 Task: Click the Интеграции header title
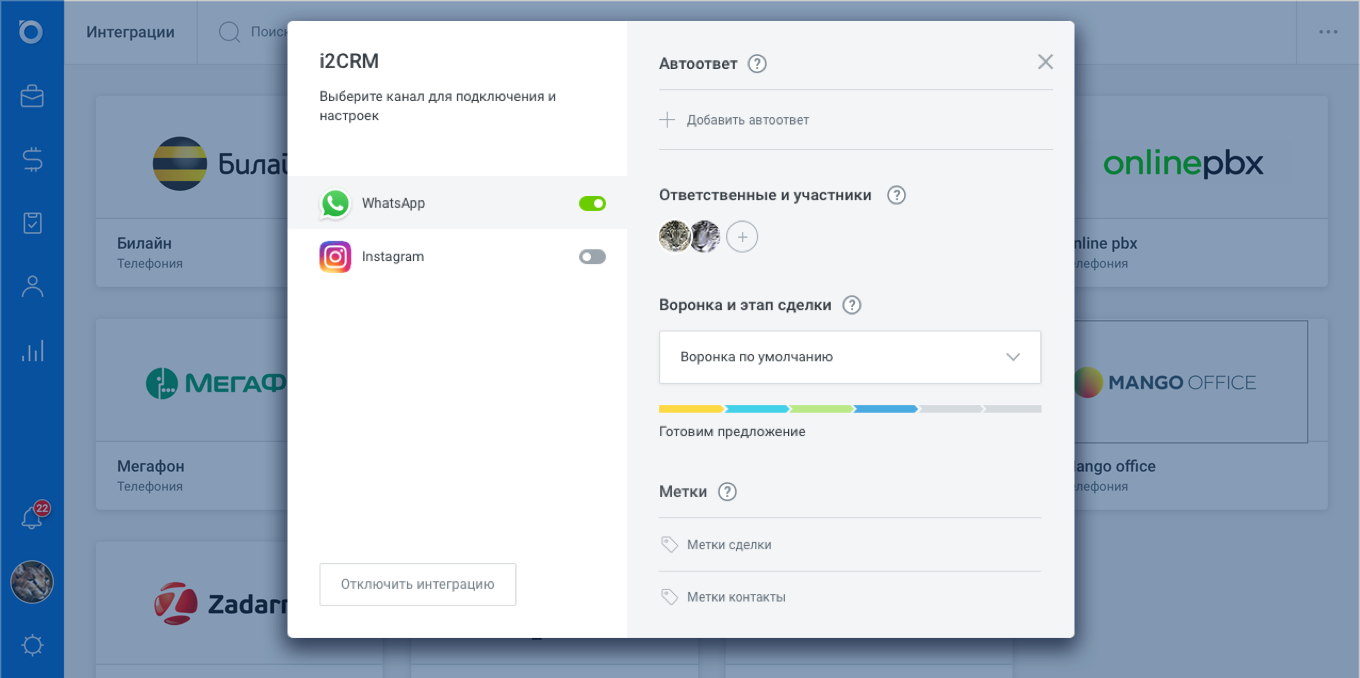[130, 32]
